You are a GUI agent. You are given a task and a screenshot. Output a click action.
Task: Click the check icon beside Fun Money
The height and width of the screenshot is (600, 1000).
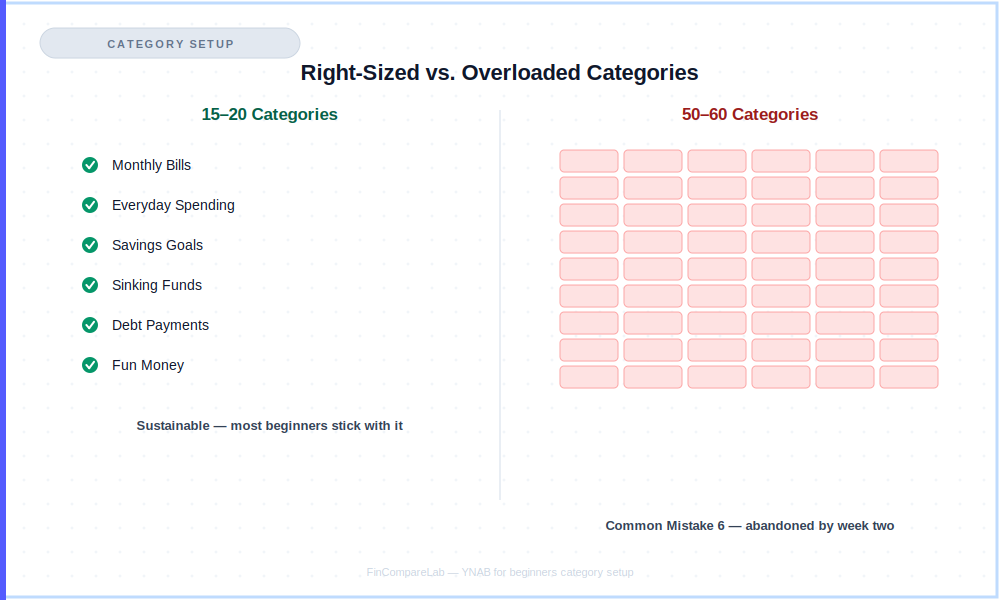point(90,365)
